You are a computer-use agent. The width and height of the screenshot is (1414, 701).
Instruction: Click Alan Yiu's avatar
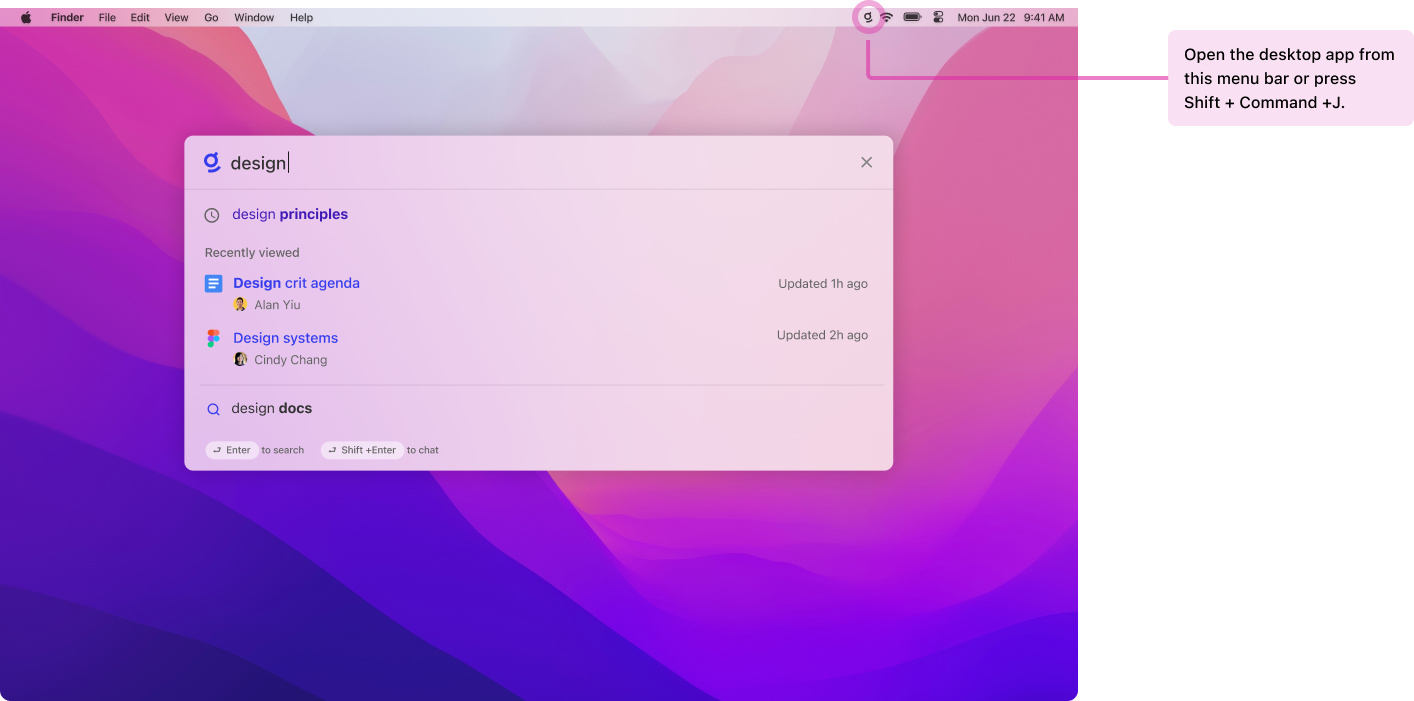(240, 304)
